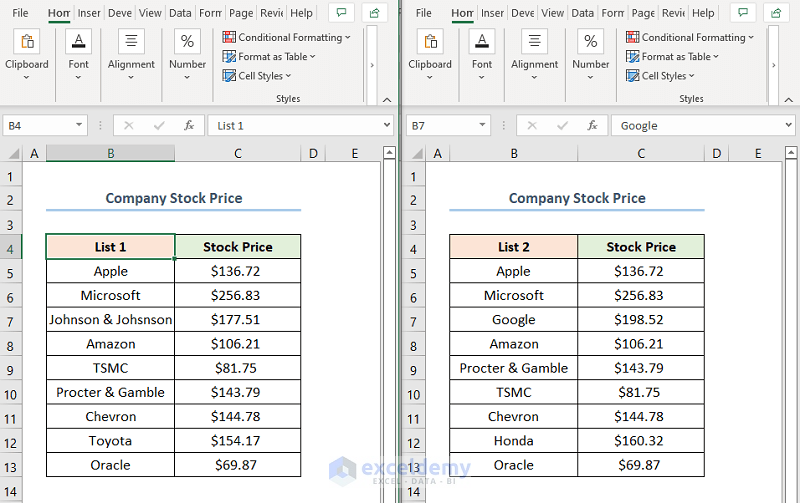
Task: Switch to Insert tab in left window
Action: pyautogui.click(x=89, y=13)
